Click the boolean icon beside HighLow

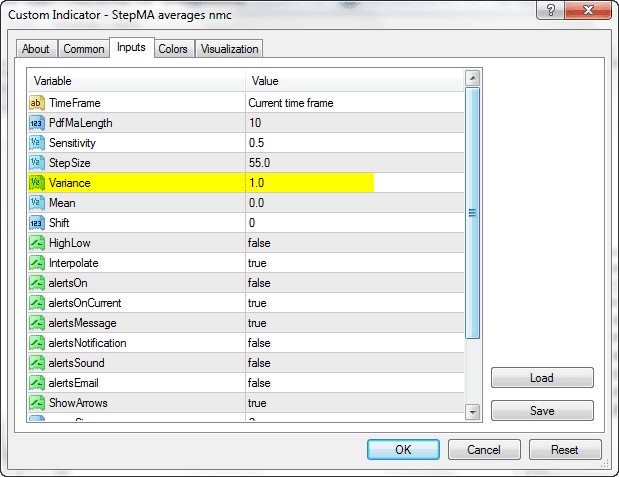[x=37, y=243]
